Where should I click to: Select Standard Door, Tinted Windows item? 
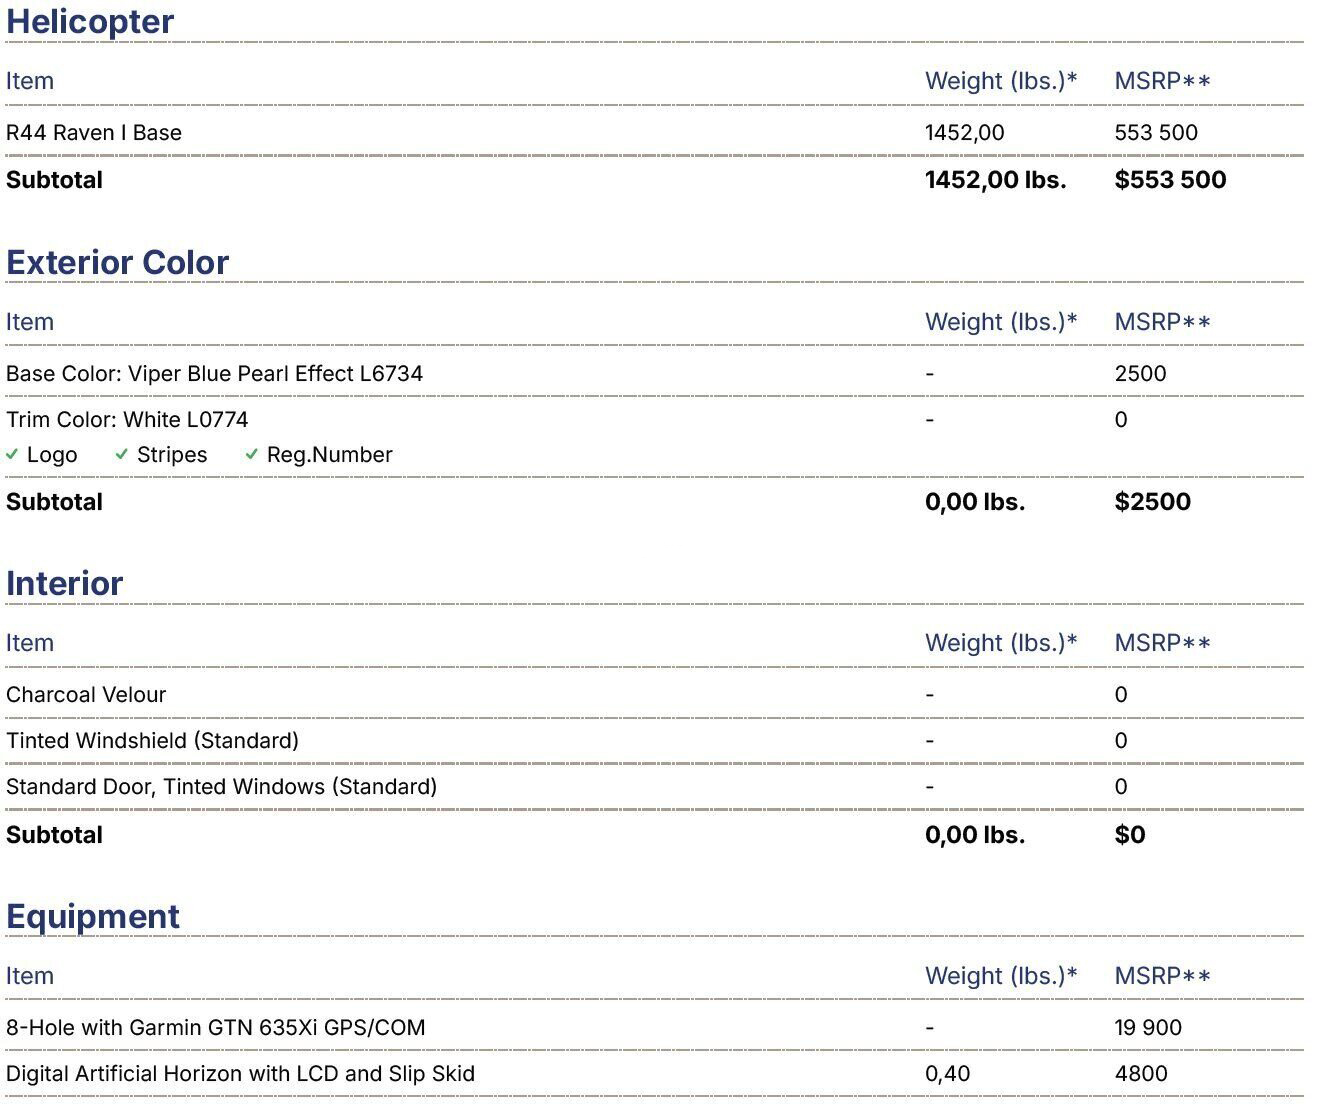click(x=221, y=787)
